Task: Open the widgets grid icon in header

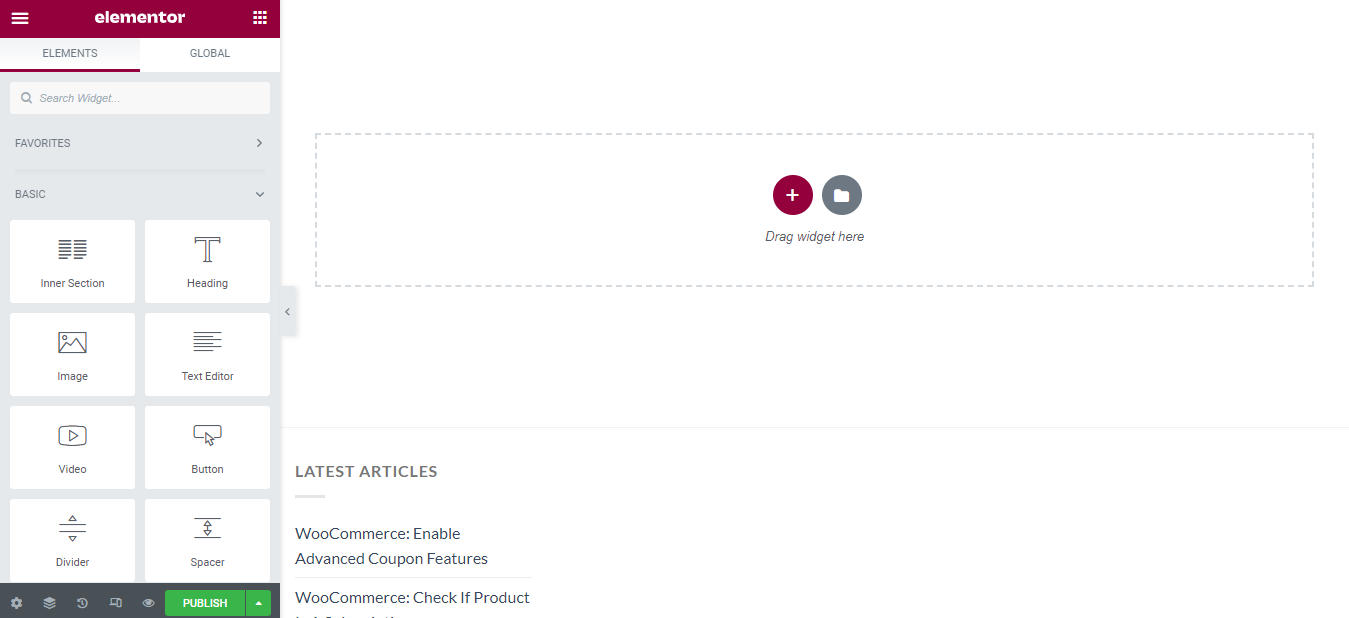Action: (x=260, y=18)
